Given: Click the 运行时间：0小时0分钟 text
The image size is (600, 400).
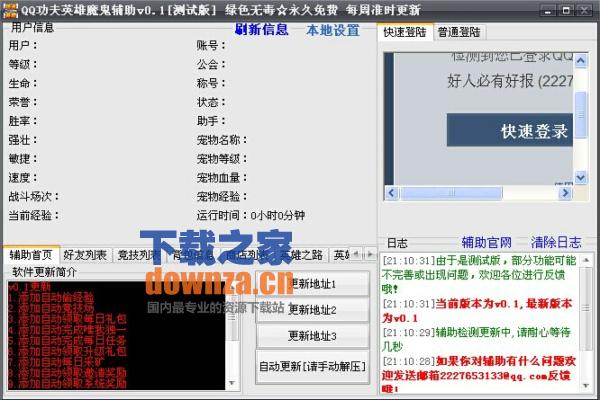Looking at the screenshot, I should point(251,215).
